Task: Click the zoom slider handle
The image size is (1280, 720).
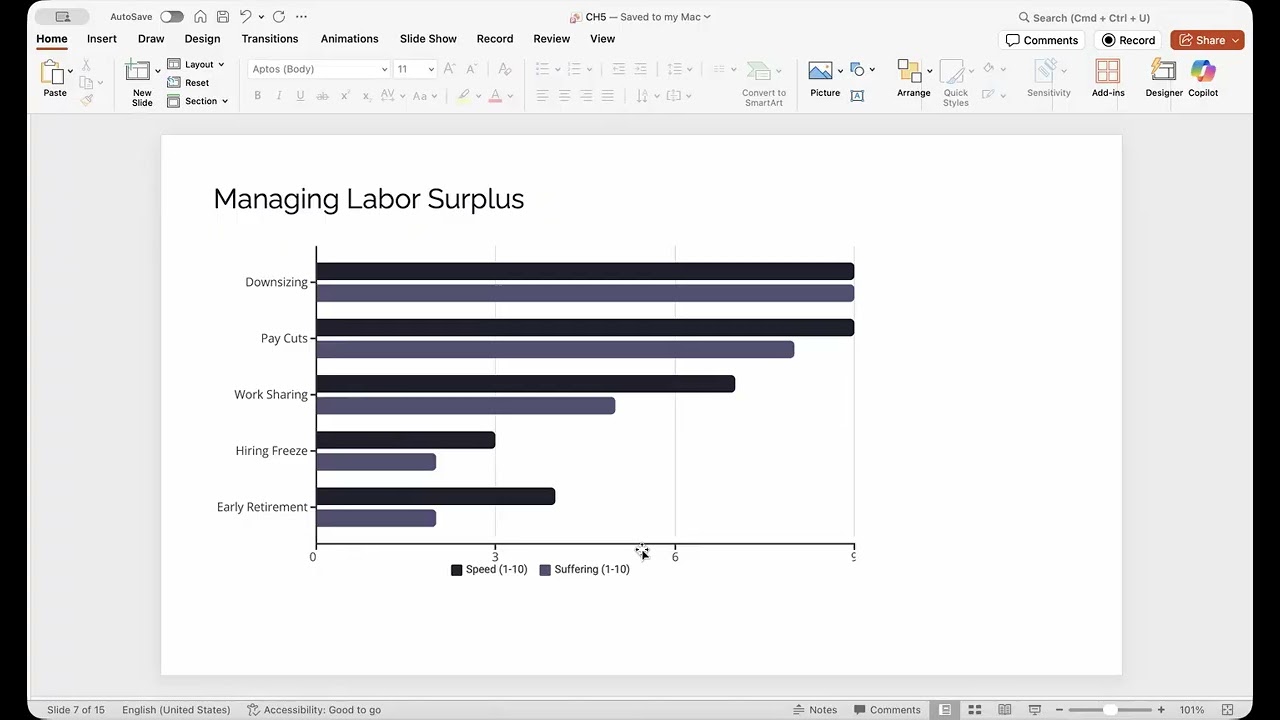Action: pos(1110,710)
